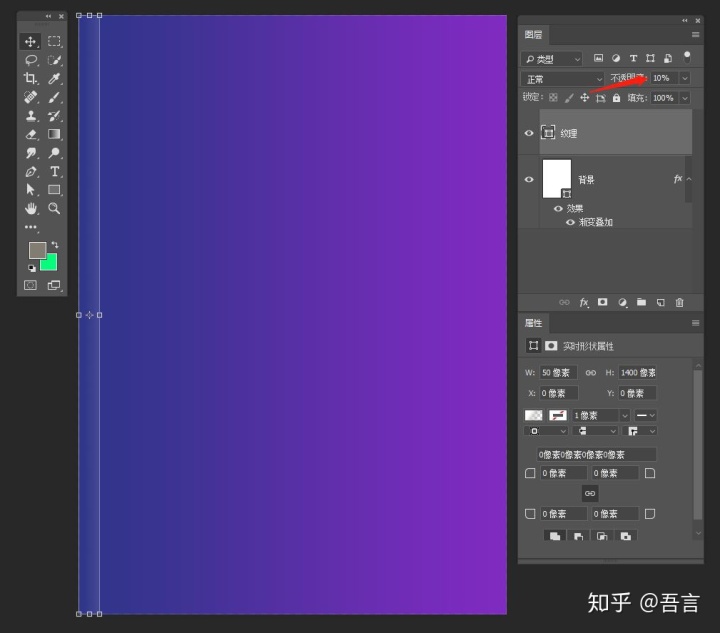Hide the 纹理 layer
The height and width of the screenshot is (633, 720).
[x=529, y=133]
